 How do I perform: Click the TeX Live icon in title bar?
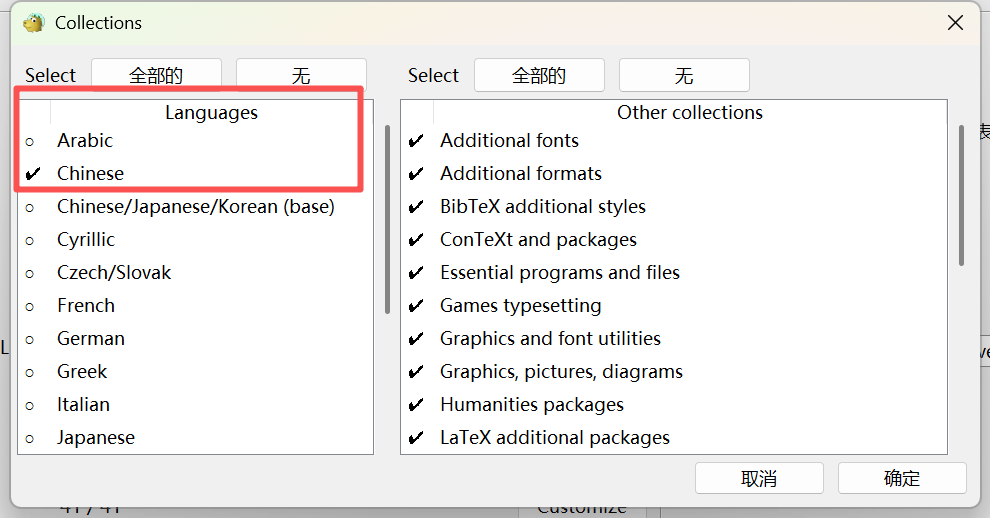[34, 23]
